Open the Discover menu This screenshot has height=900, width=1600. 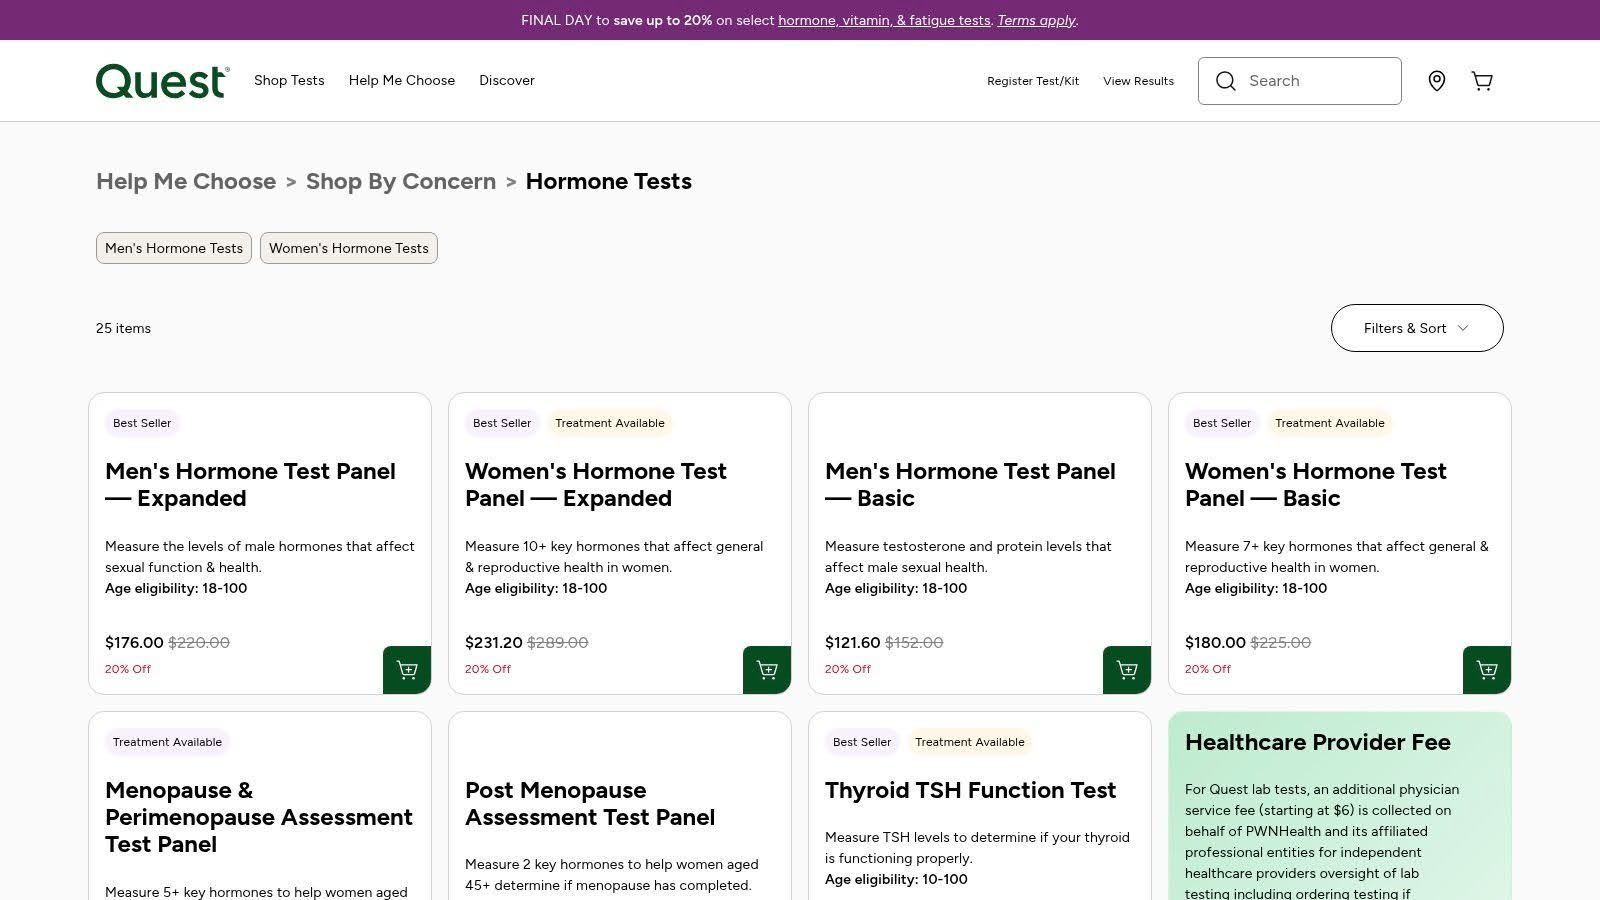(x=507, y=80)
